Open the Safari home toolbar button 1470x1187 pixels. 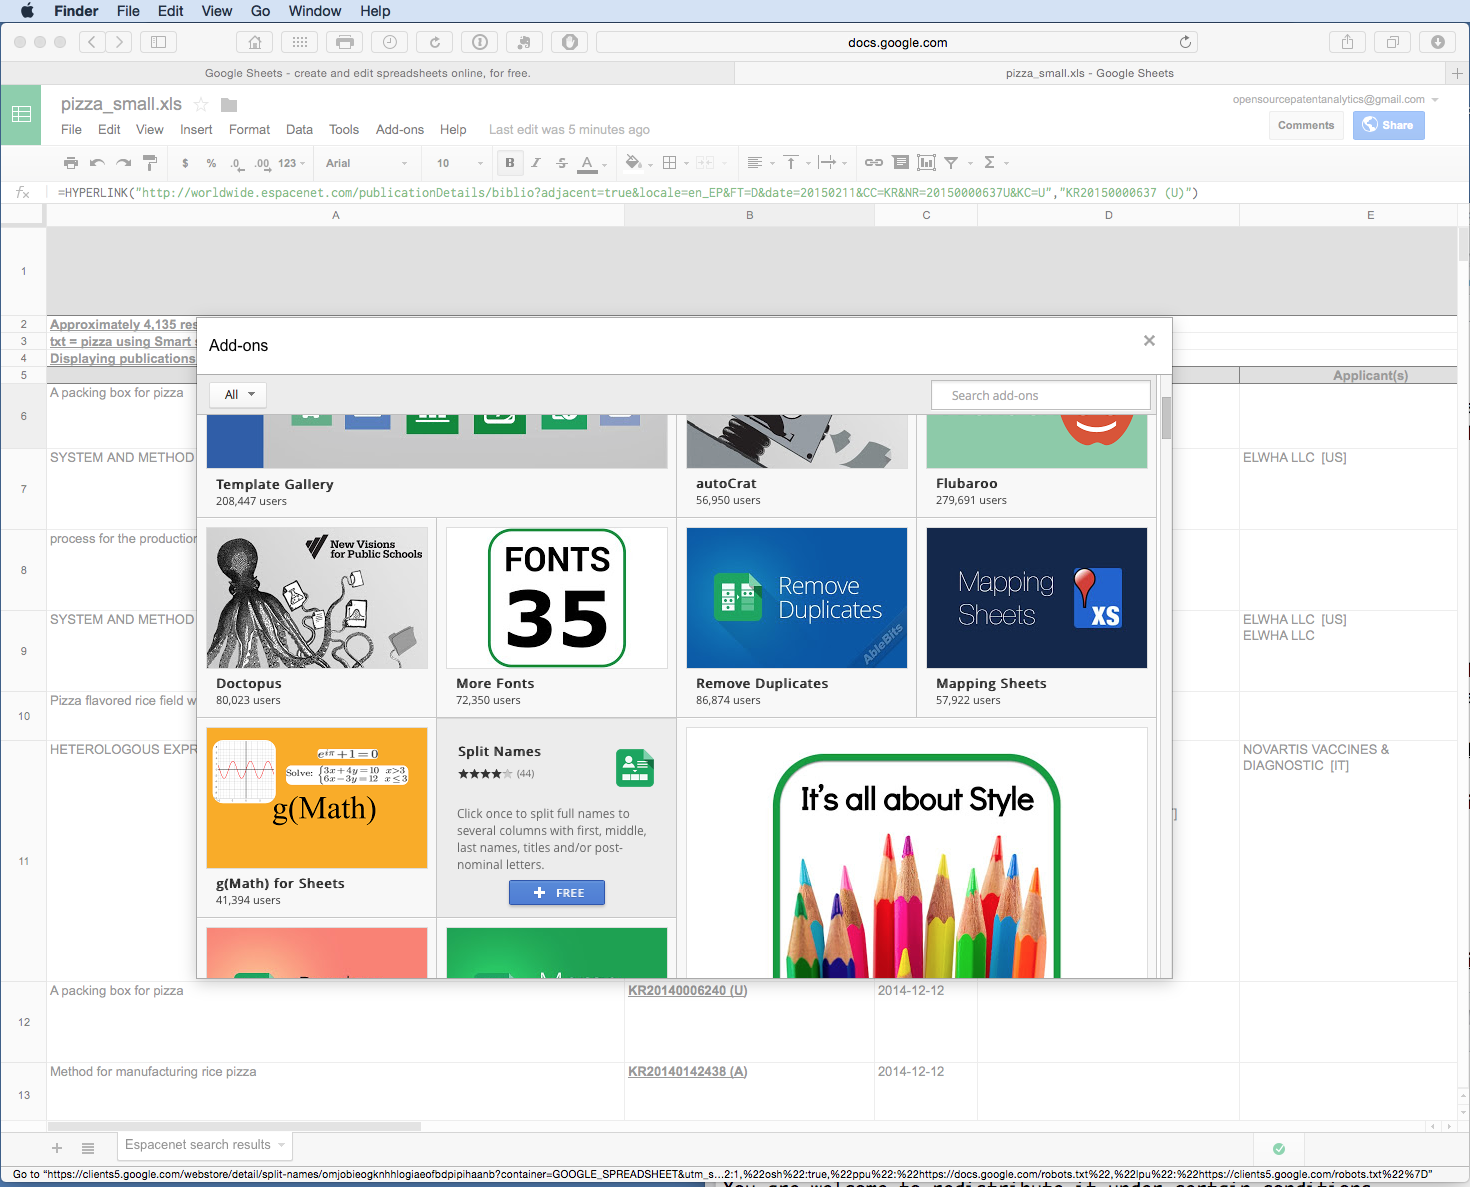[x=255, y=42]
